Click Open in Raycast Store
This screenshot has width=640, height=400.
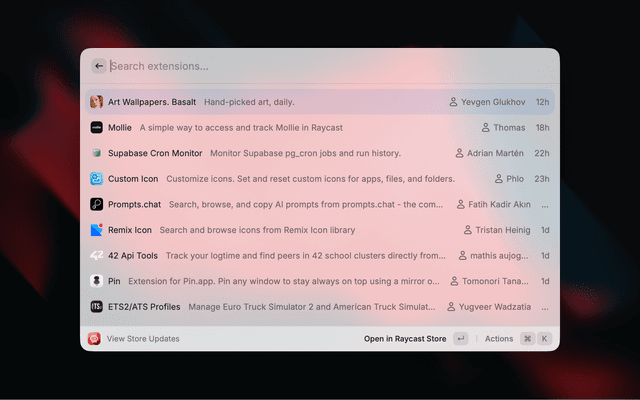[x=405, y=339]
